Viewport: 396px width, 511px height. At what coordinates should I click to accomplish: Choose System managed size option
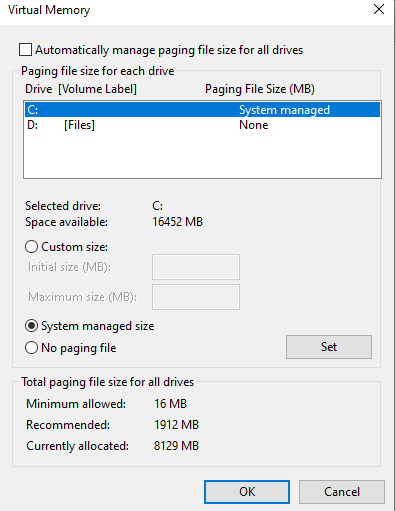point(31,326)
